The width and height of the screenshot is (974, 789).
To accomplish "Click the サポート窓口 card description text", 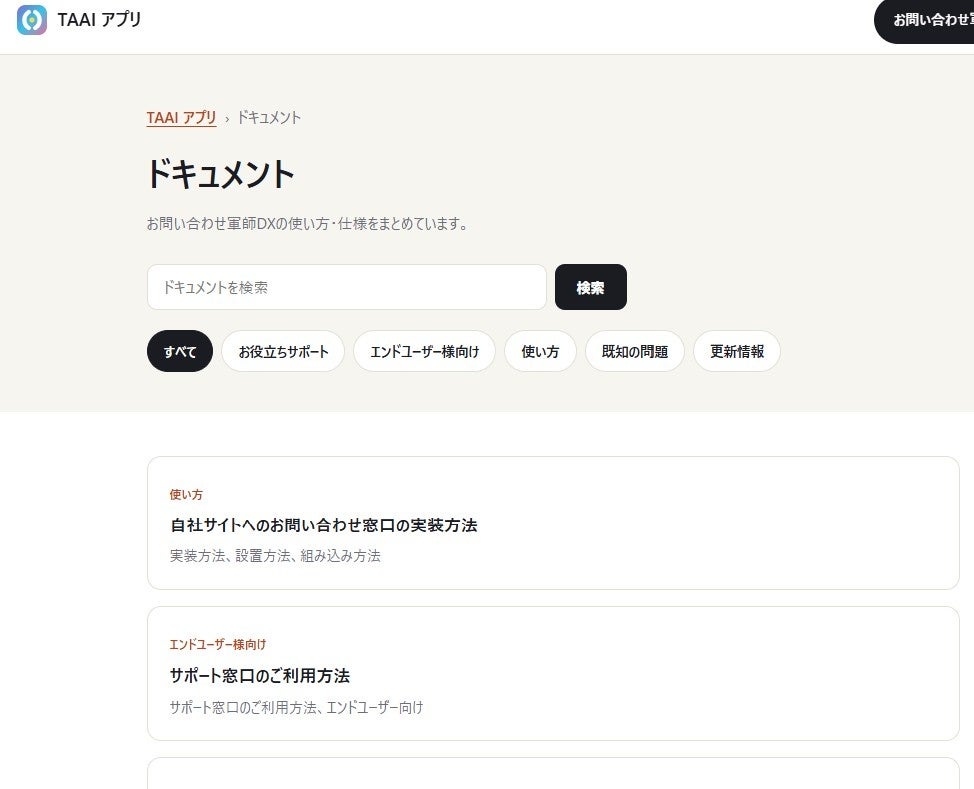I will (x=296, y=708).
